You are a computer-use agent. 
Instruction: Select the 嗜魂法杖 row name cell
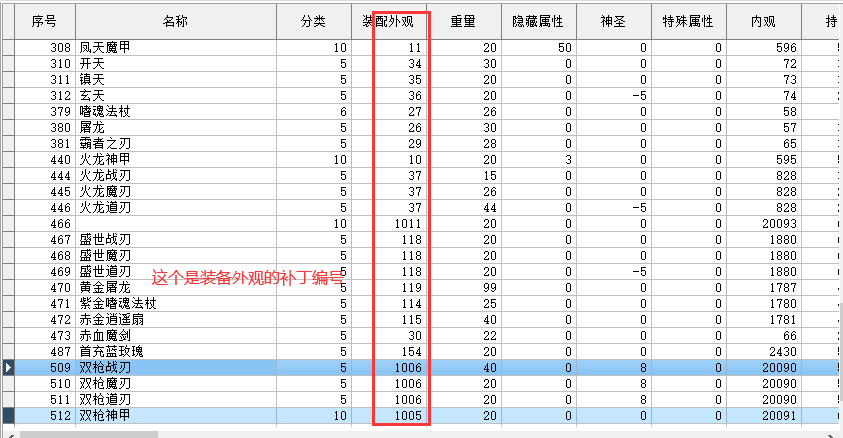(x=105, y=112)
